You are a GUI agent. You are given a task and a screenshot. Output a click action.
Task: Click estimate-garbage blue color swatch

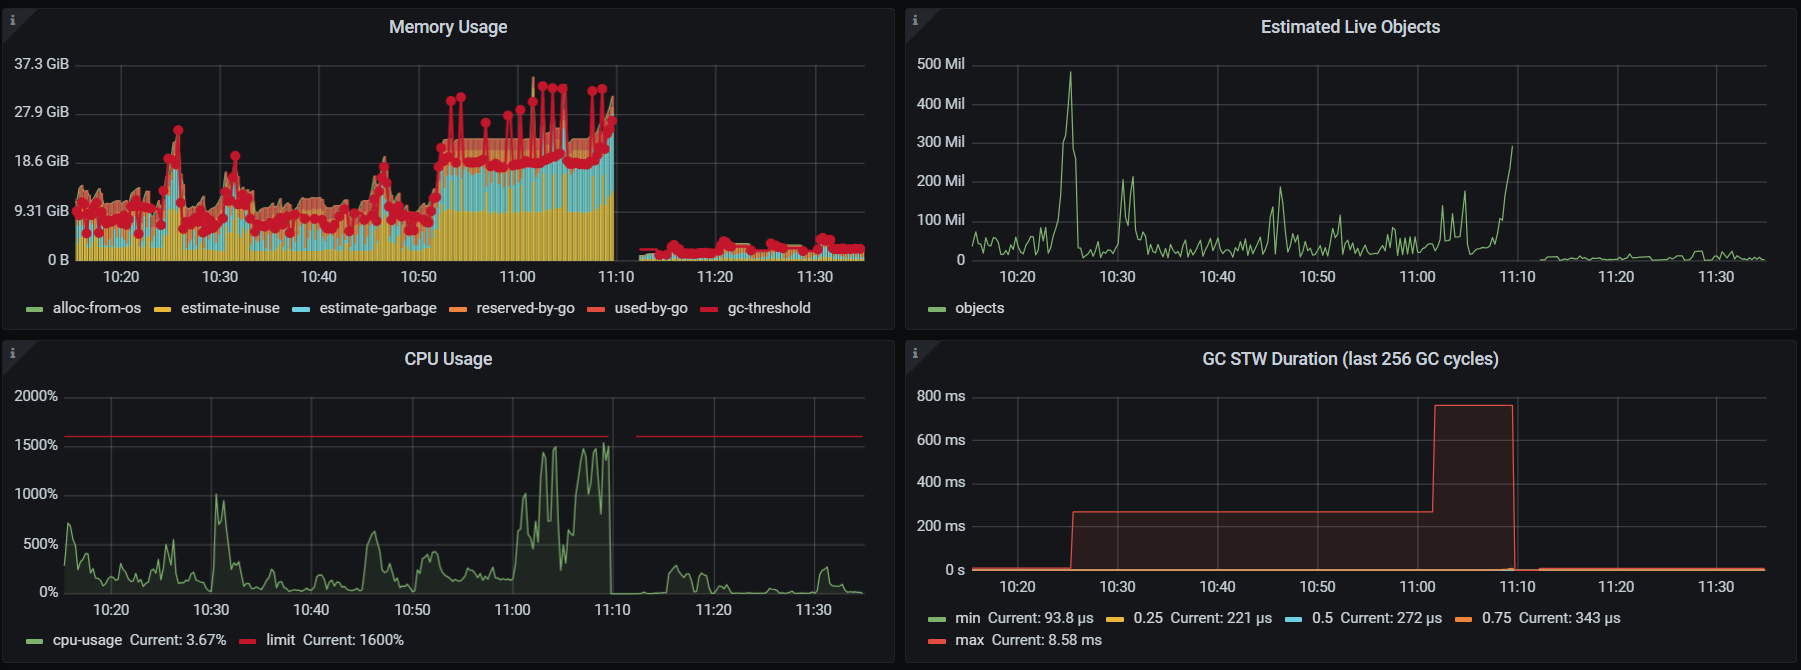pos(301,309)
